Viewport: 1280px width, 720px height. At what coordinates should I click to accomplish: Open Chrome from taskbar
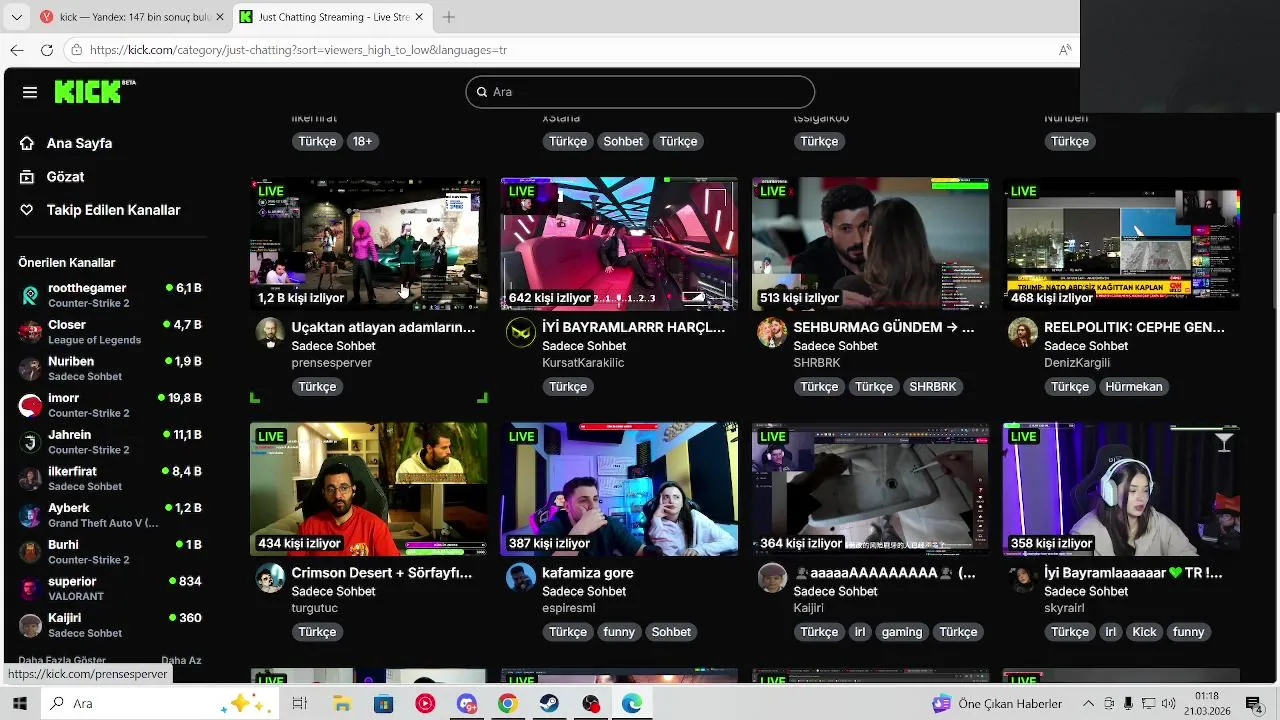508,704
